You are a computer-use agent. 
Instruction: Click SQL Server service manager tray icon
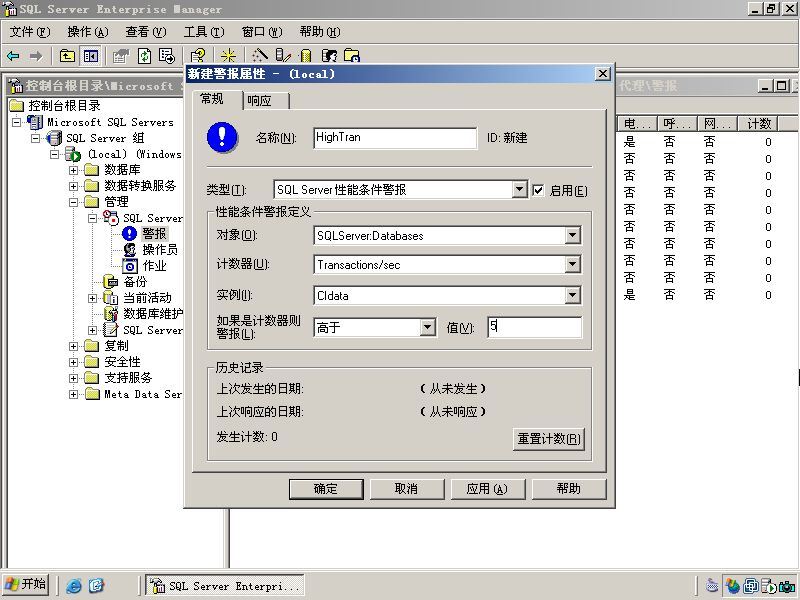[x=769, y=586]
